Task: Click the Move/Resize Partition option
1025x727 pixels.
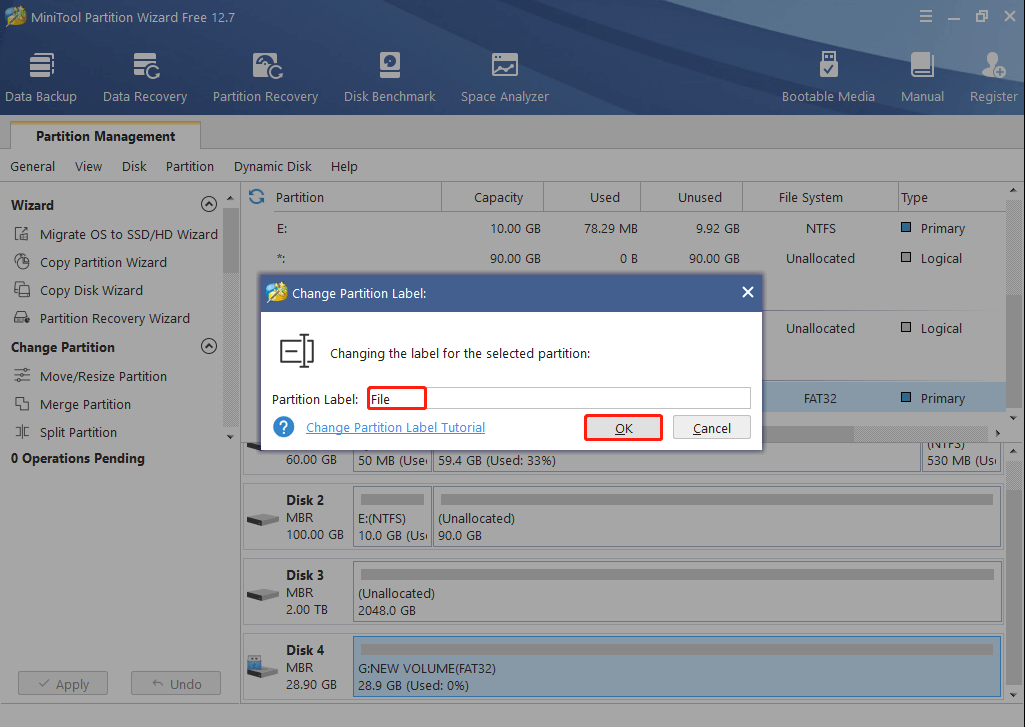Action: click(x=103, y=376)
